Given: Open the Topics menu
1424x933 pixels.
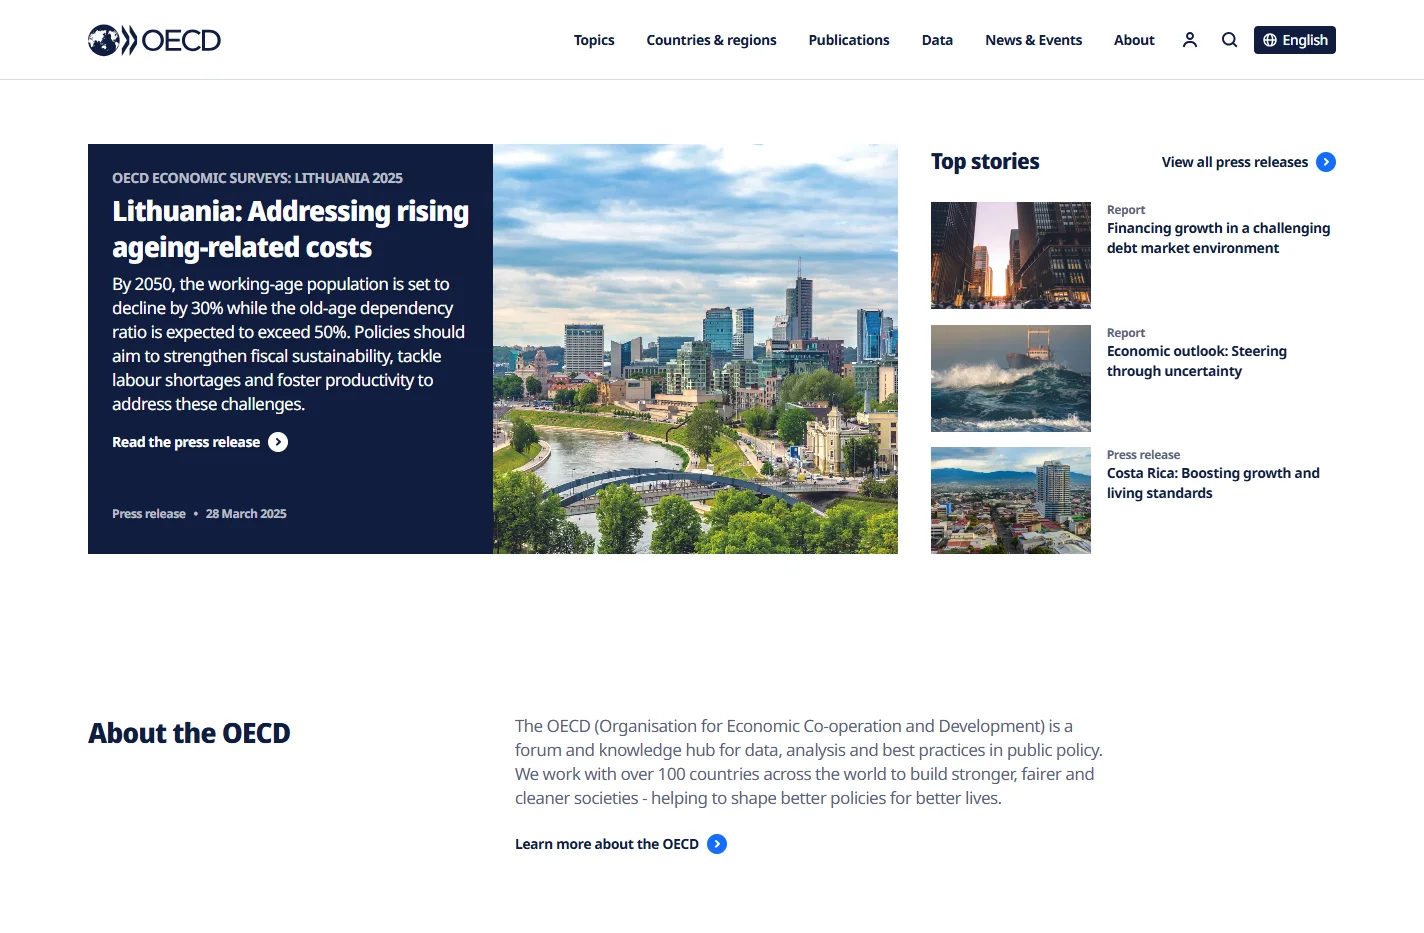Looking at the screenshot, I should (594, 40).
